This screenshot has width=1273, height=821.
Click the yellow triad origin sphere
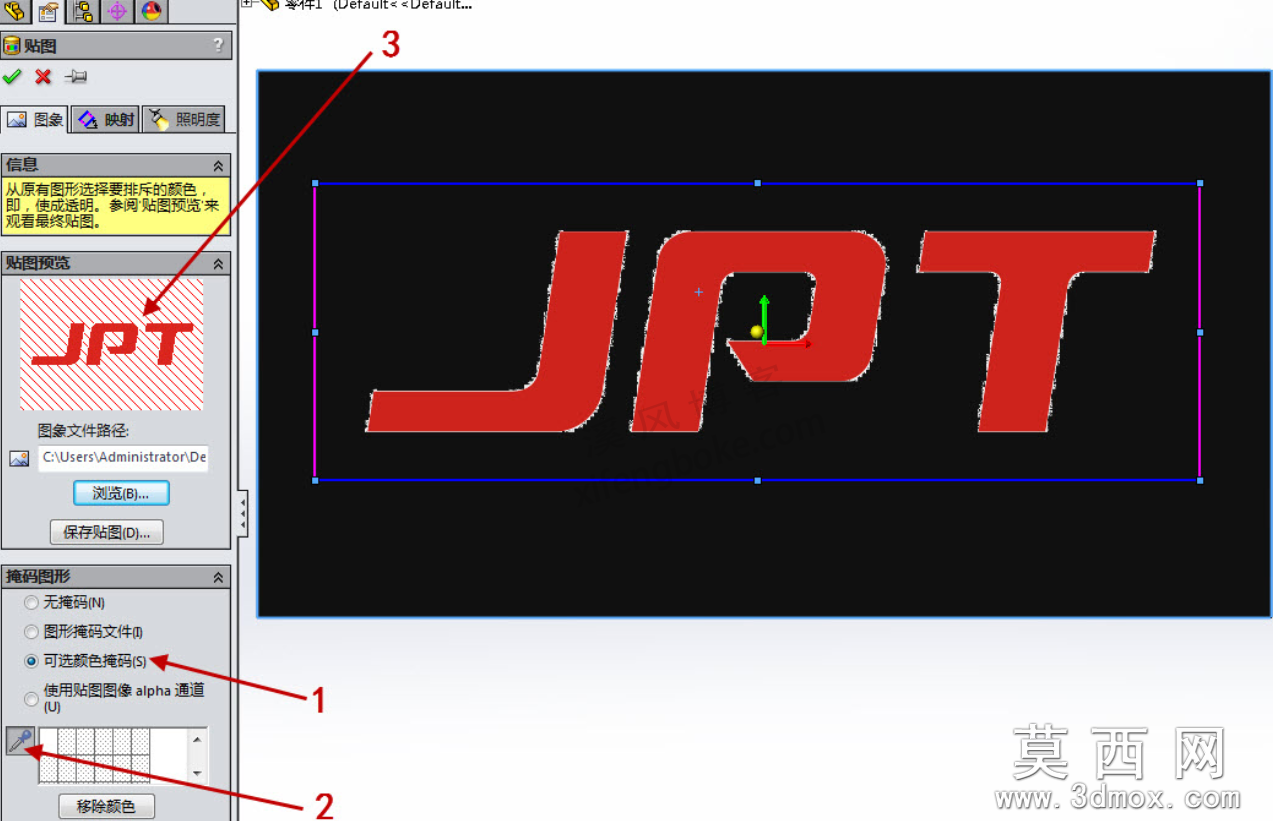756,332
